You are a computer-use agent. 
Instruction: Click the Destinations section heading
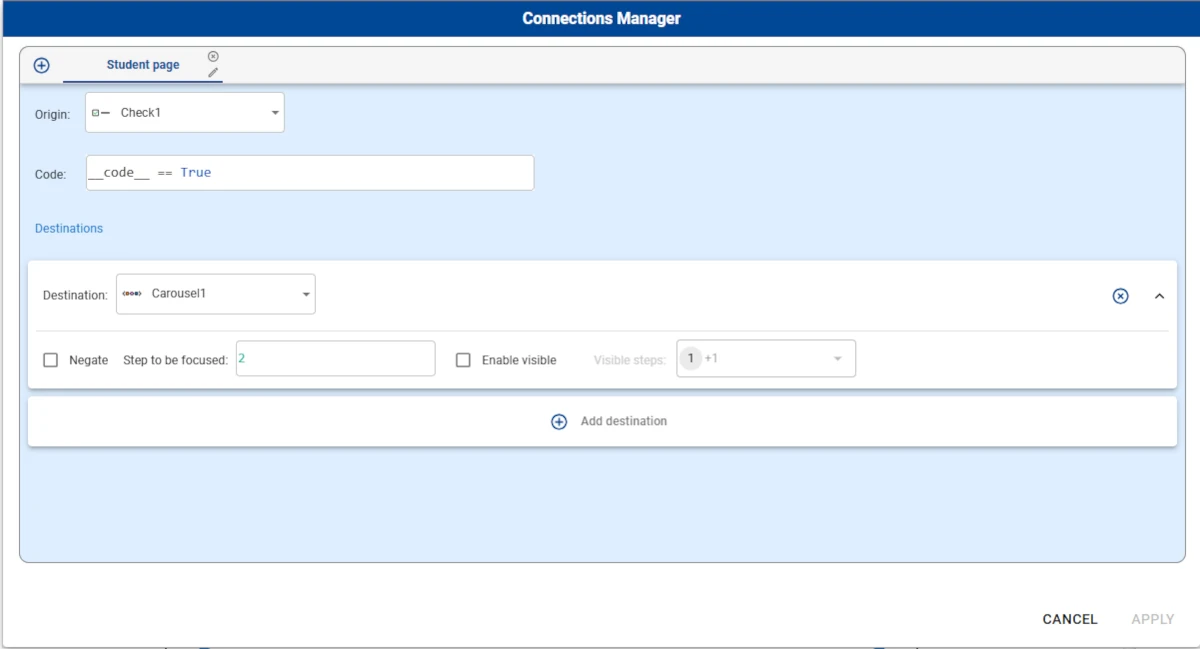pyautogui.click(x=69, y=228)
